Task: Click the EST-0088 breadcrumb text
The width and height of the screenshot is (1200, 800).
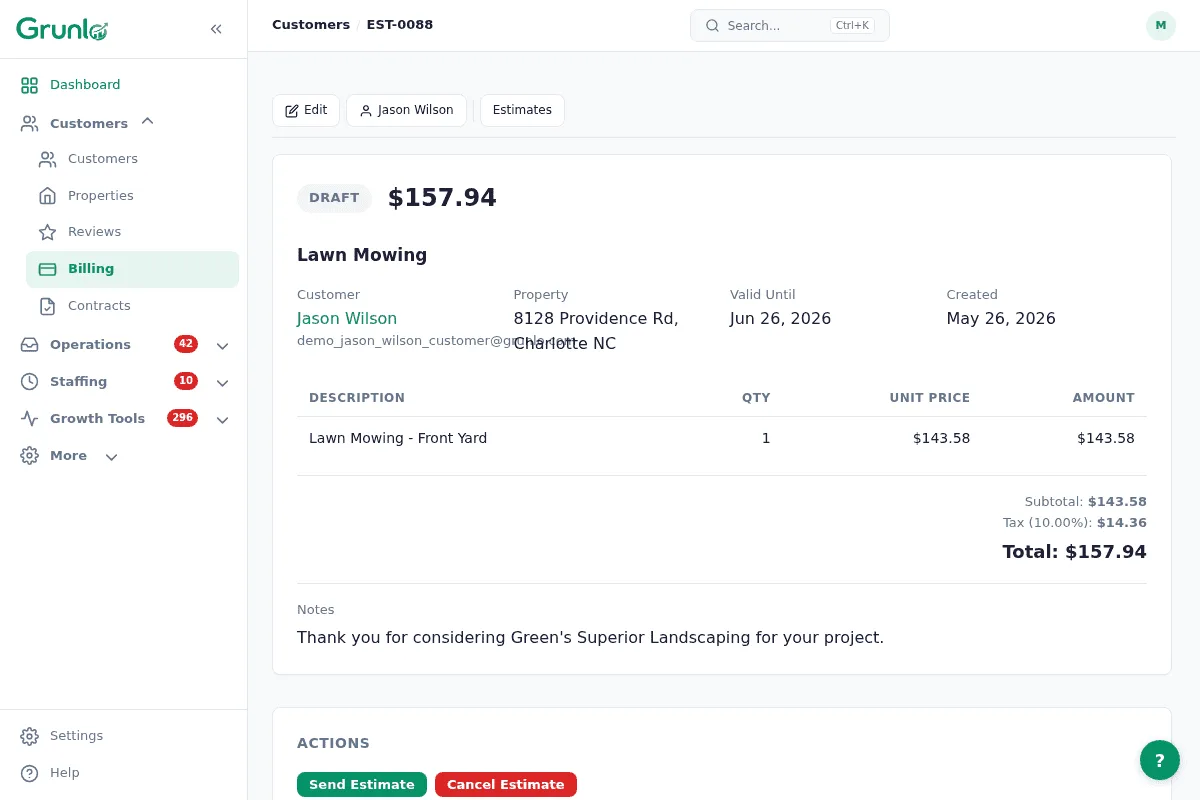Action: tap(400, 25)
